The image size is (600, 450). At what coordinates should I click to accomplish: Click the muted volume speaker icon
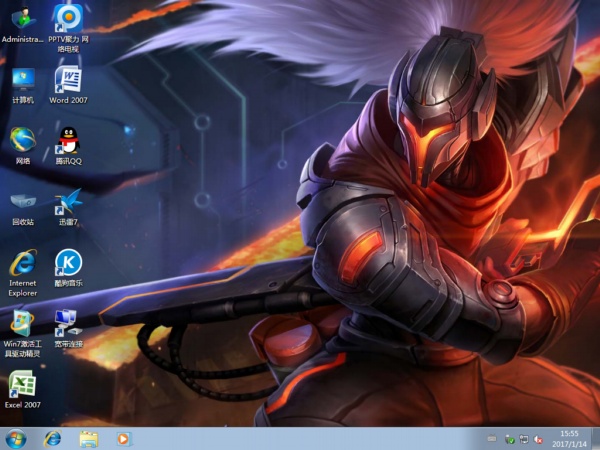coord(538,439)
